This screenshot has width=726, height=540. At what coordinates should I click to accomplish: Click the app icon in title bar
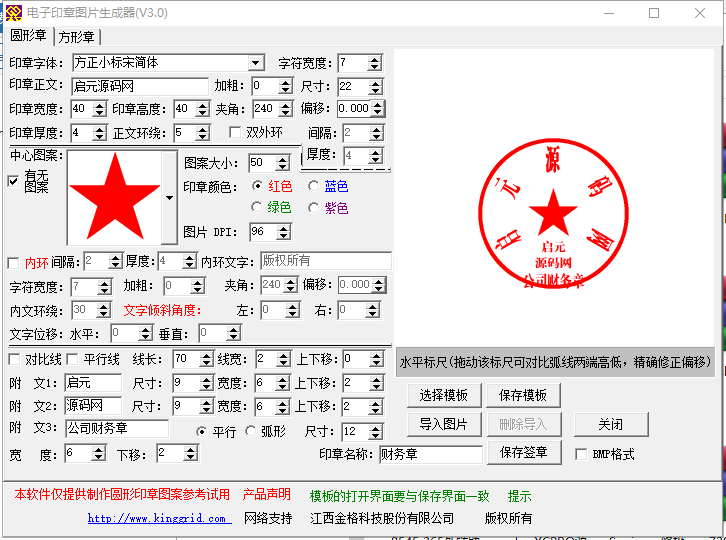click(13, 13)
